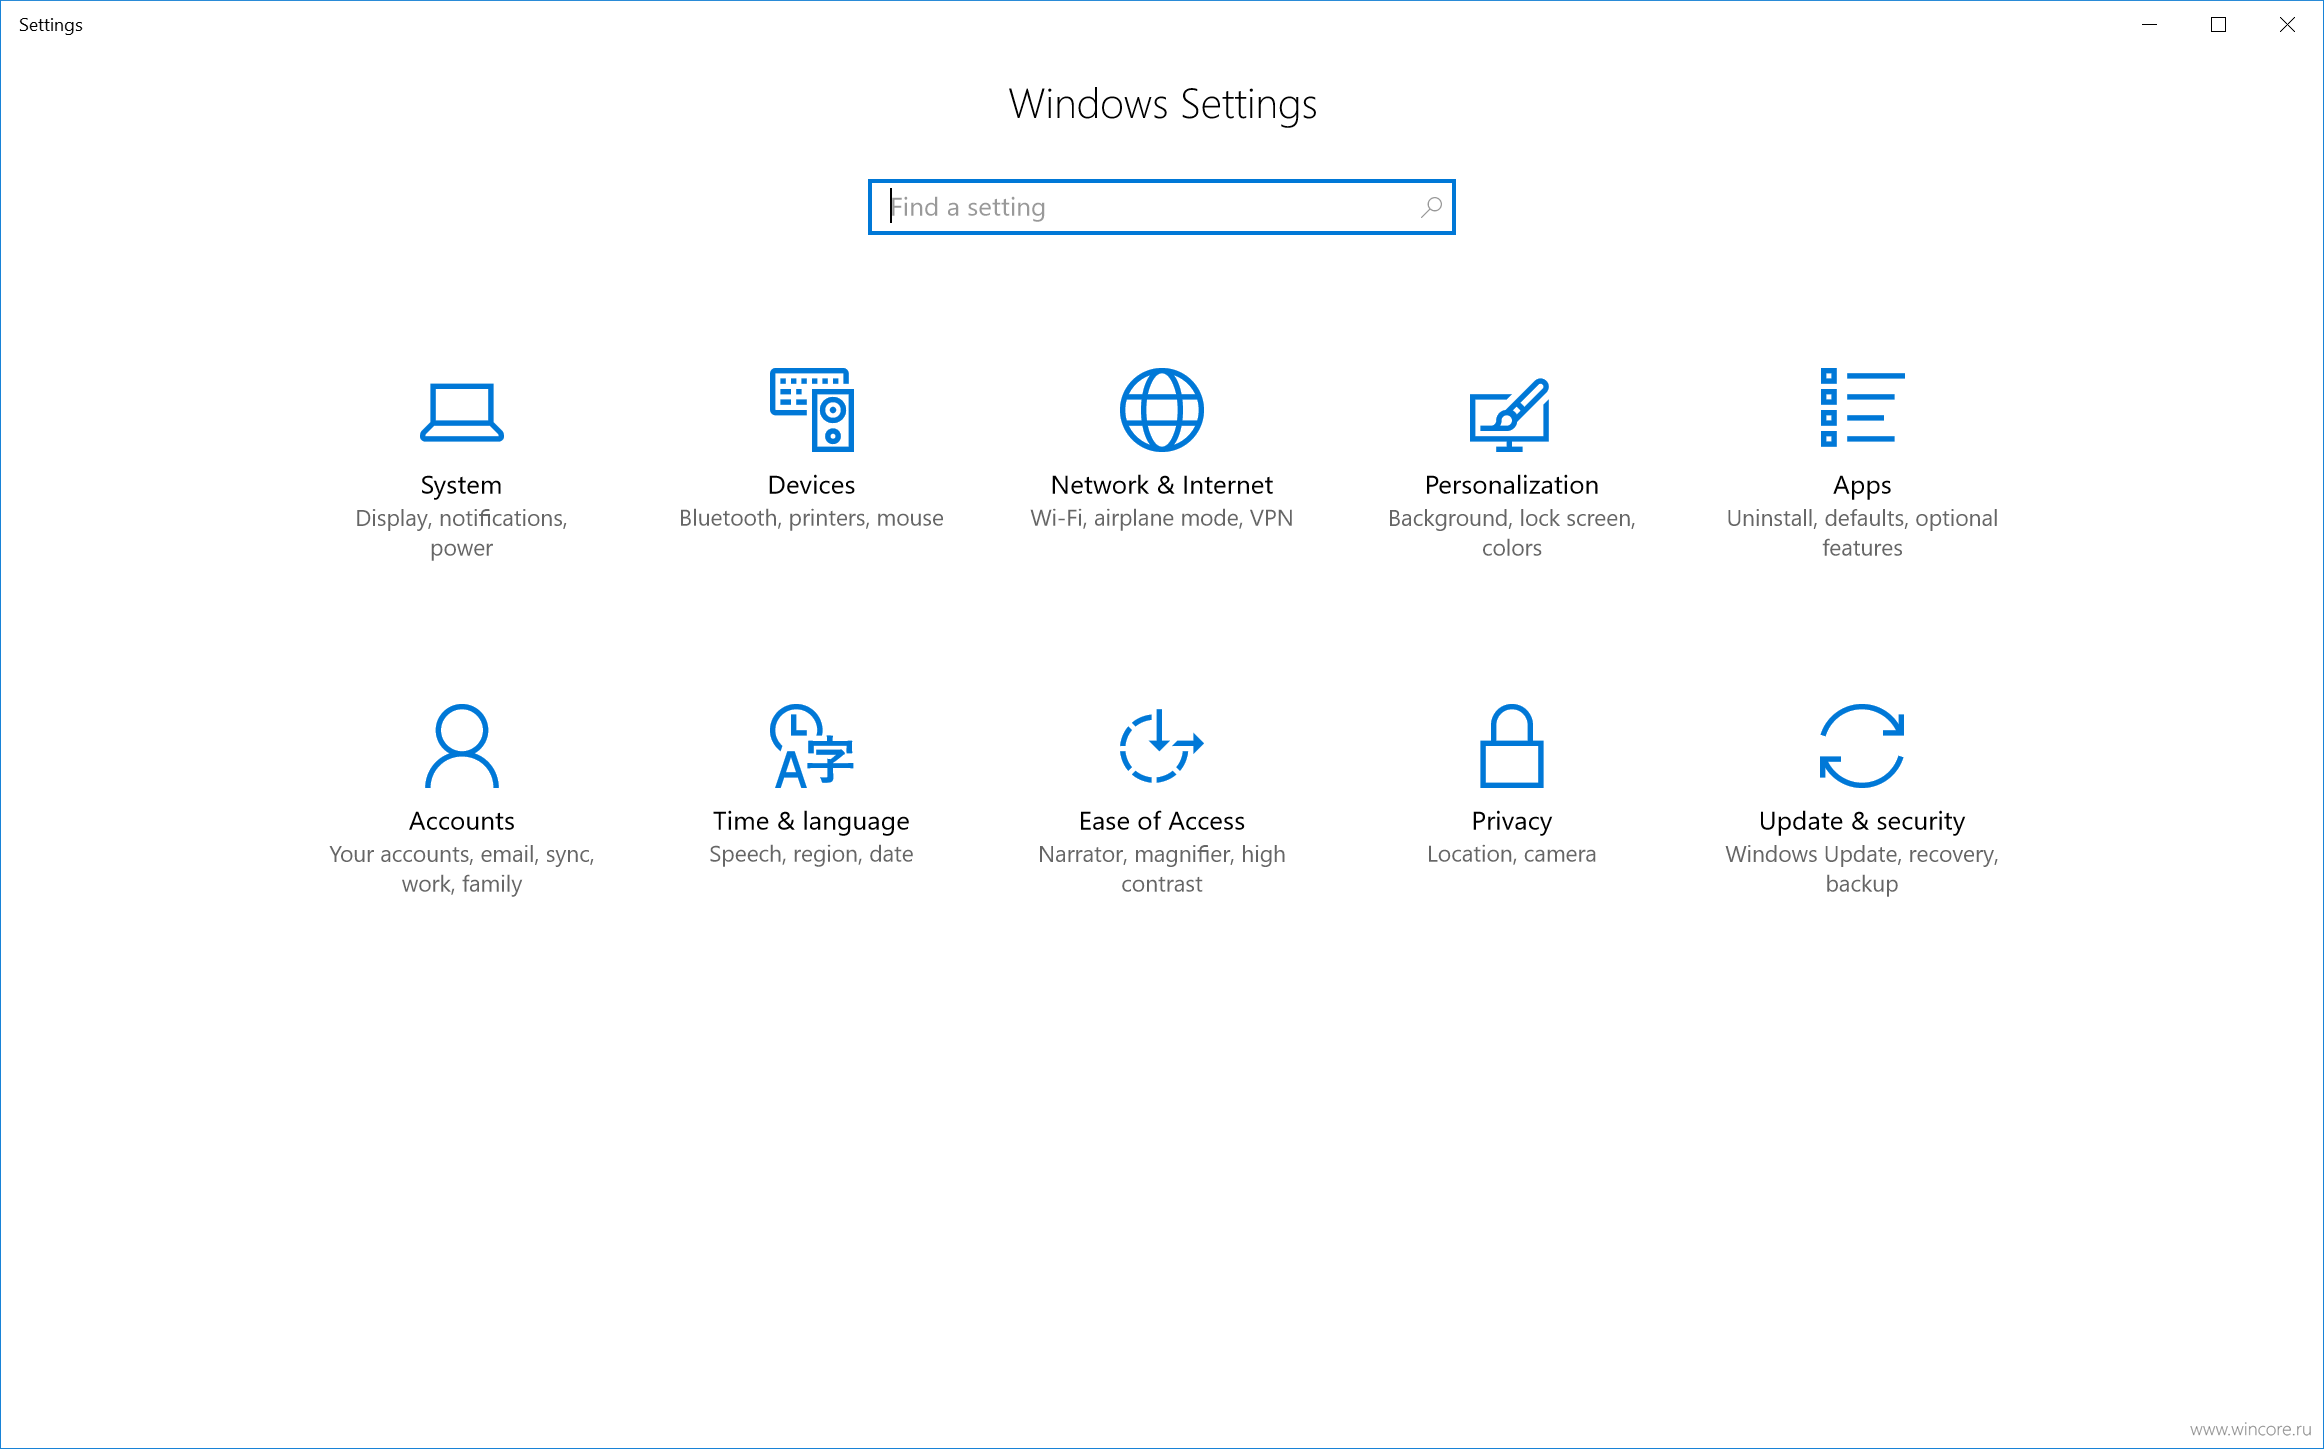Click "Narrator, magnifier, high contrast" description
The height and width of the screenshot is (1449, 2324).
pyautogui.click(x=1161, y=869)
